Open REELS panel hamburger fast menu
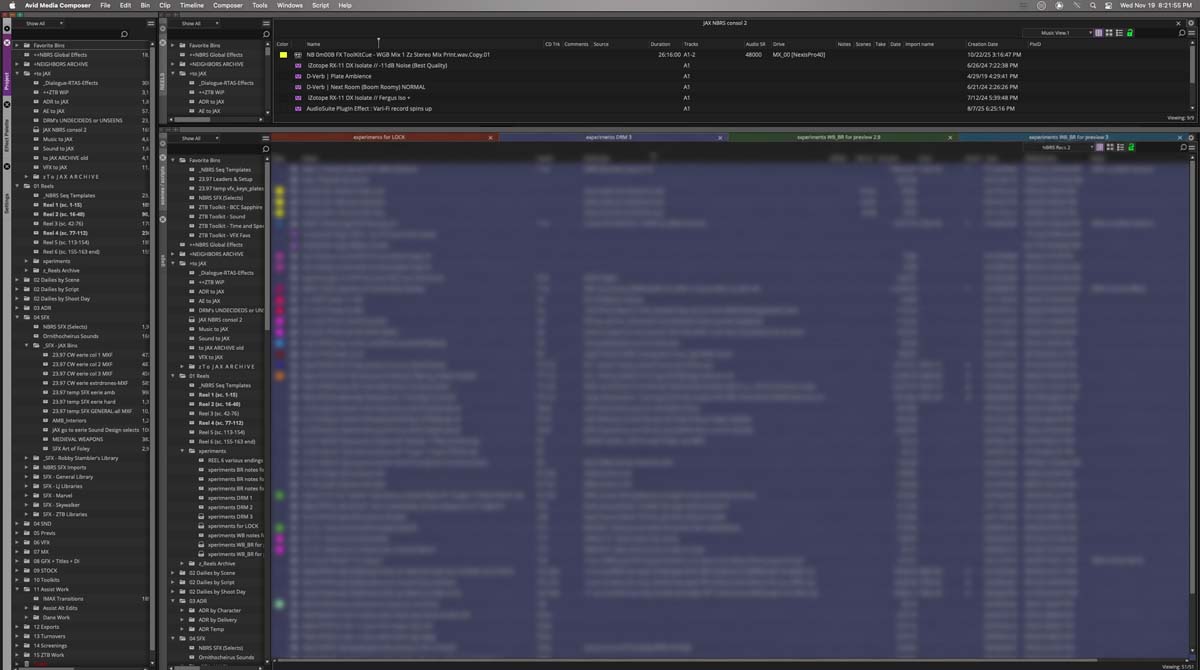Image resolution: width=1200 pixels, height=670 pixels. pos(266,23)
